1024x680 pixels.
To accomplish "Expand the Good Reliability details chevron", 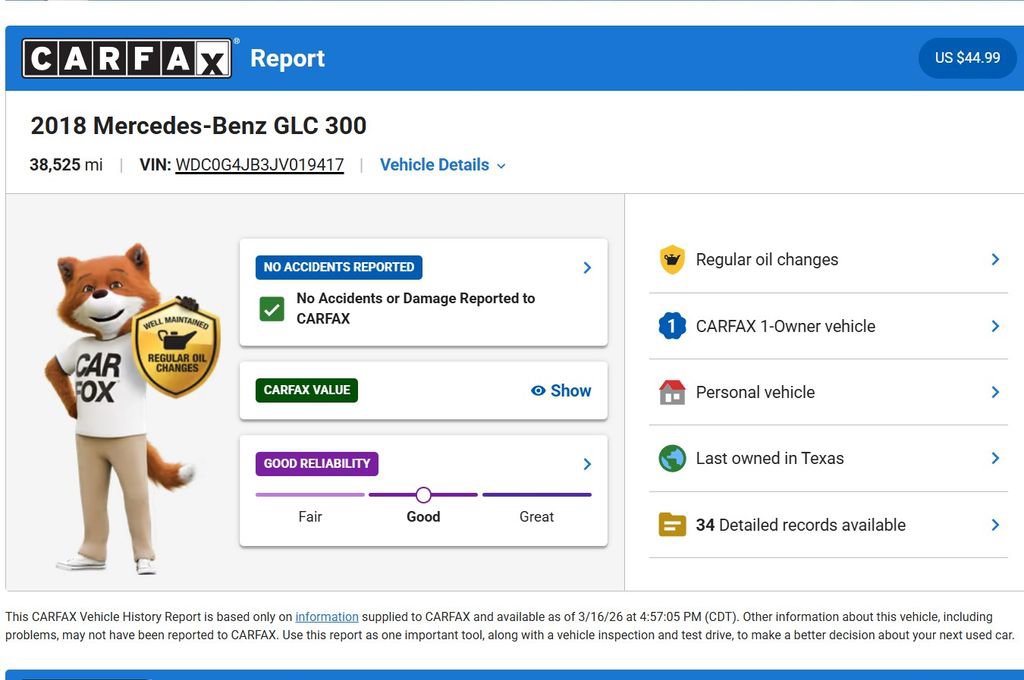I will [x=587, y=463].
